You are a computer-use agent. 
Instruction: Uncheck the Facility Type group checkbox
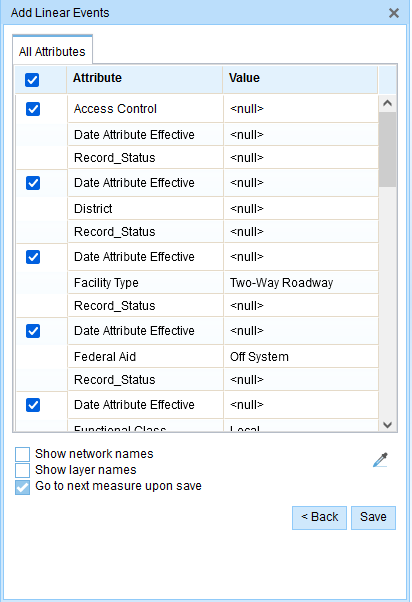pyautogui.click(x=33, y=257)
